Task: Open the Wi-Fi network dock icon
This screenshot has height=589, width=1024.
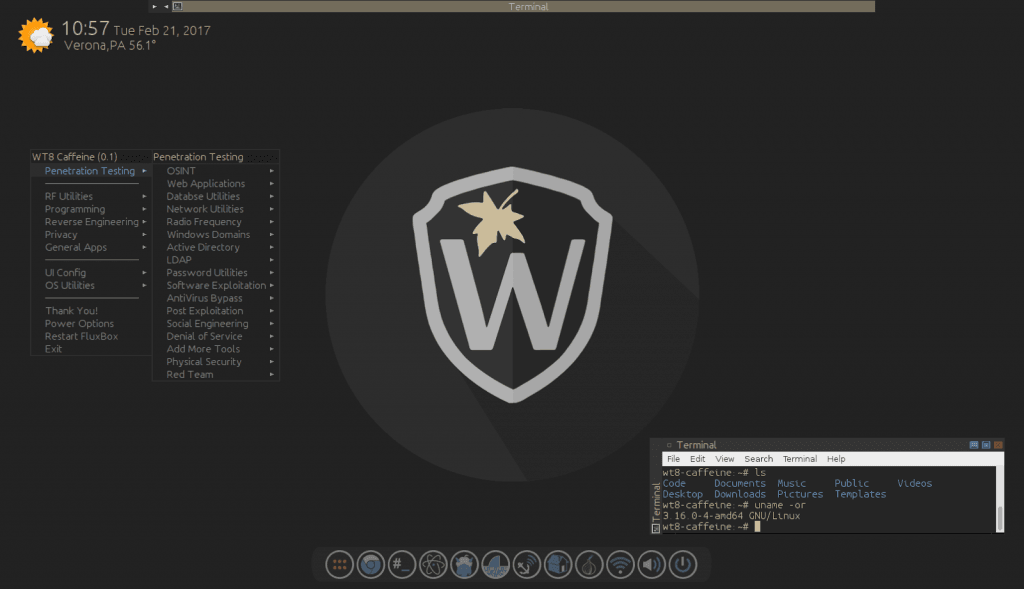Action: coord(621,565)
